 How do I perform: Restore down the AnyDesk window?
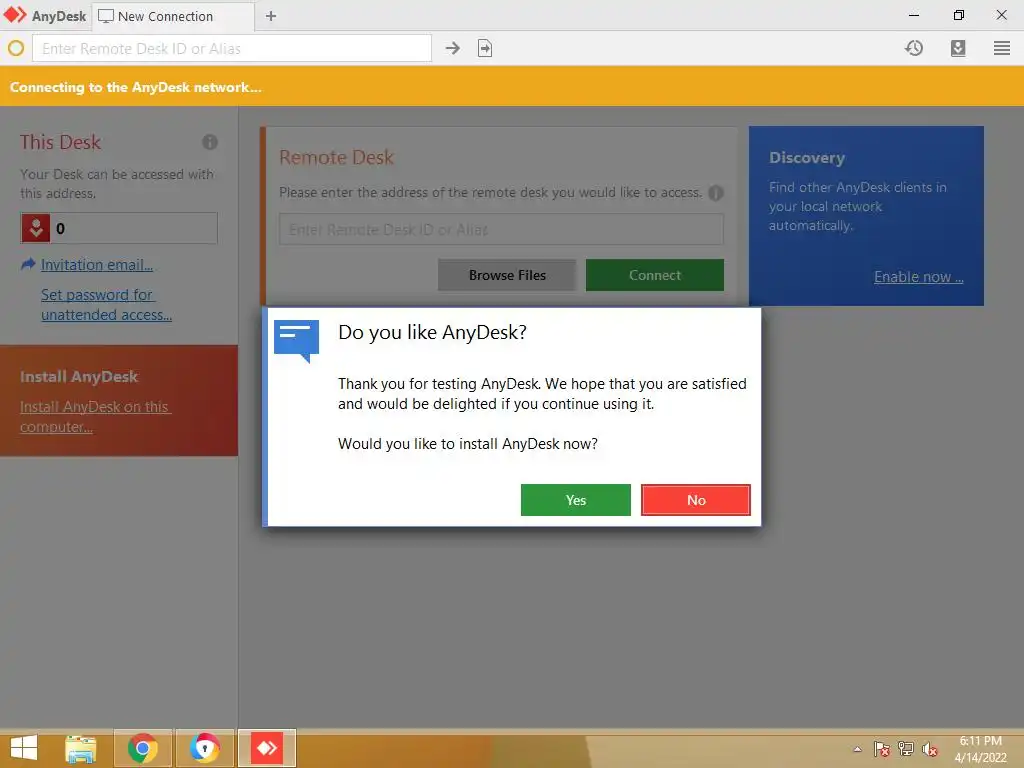click(x=958, y=15)
